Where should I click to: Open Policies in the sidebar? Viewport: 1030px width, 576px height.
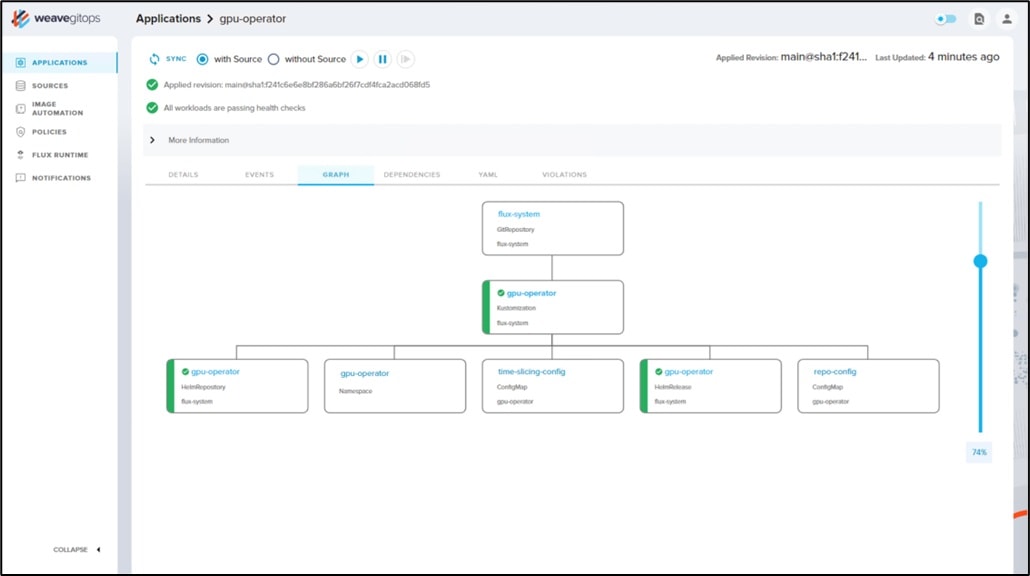(49, 132)
